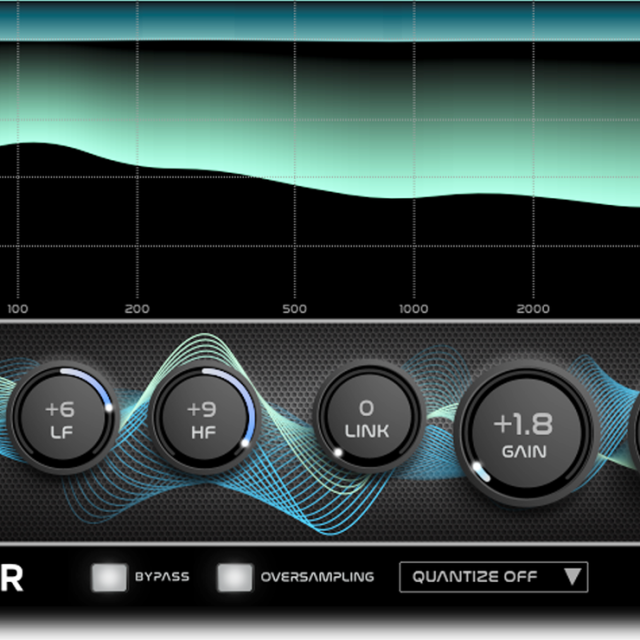Click the 500 frequency axis label
Viewport: 640px width, 640px height.
[x=294, y=309]
